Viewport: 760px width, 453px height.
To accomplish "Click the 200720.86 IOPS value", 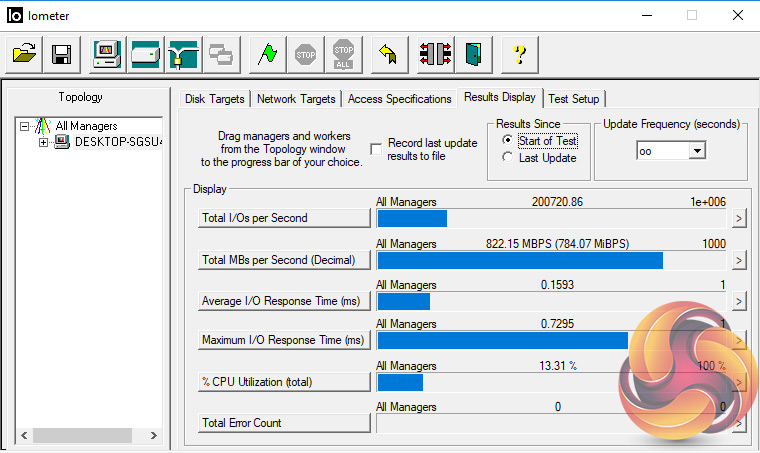I will [557, 202].
